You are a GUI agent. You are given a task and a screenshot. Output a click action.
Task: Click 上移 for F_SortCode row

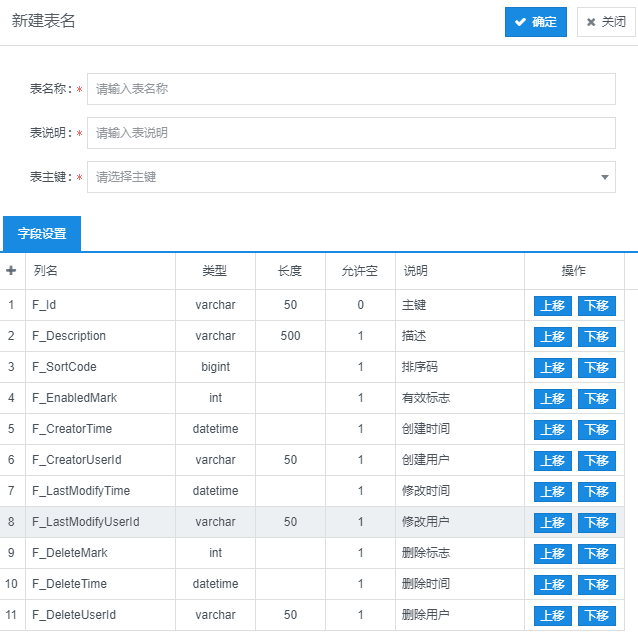point(553,367)
